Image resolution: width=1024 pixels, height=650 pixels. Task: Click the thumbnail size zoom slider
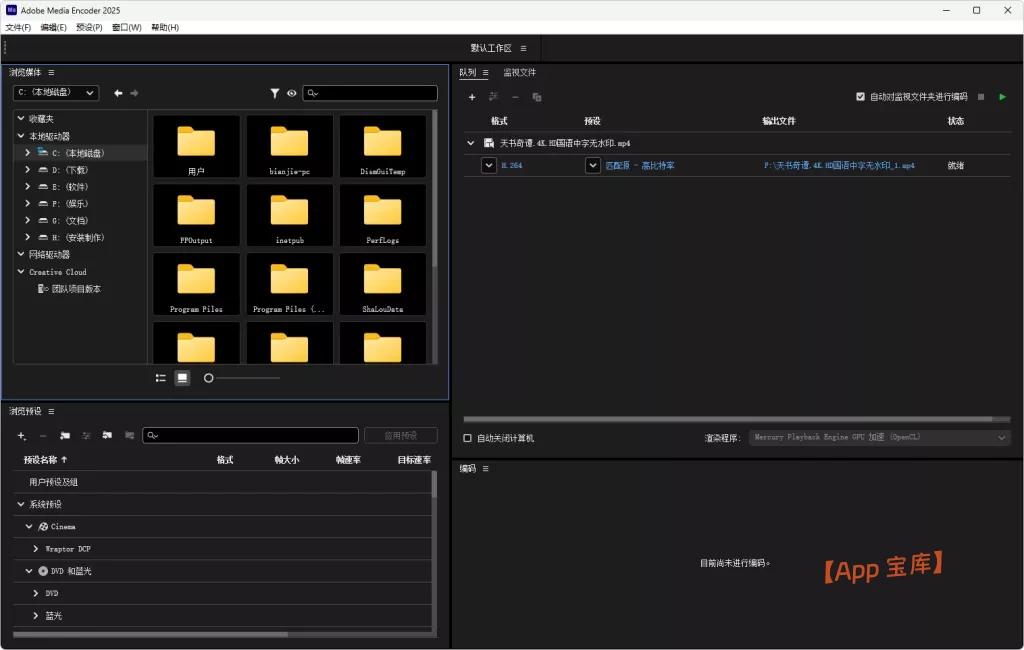click(x=209, y=378)
